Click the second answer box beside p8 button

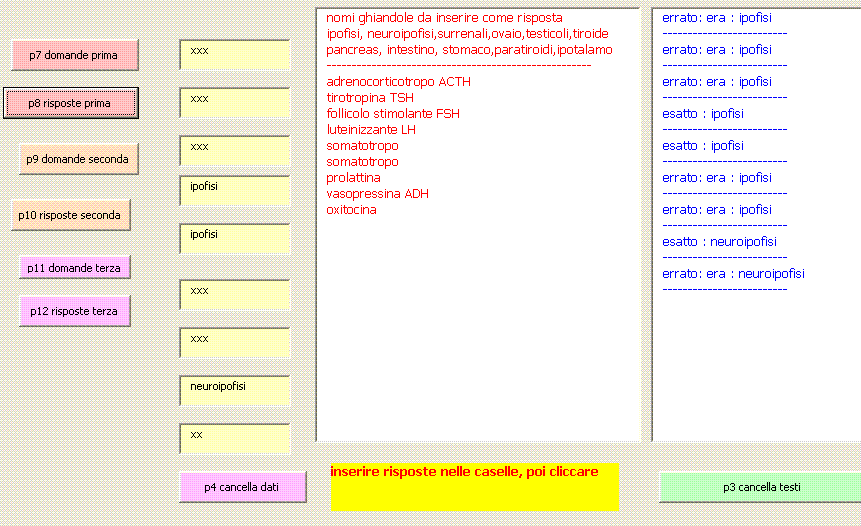(x=234, y=103)
